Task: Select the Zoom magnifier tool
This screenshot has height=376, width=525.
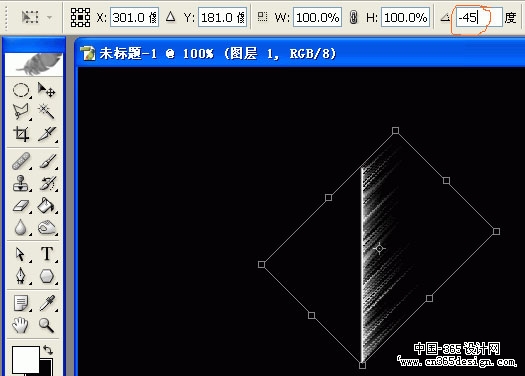Action: point(46,325)
